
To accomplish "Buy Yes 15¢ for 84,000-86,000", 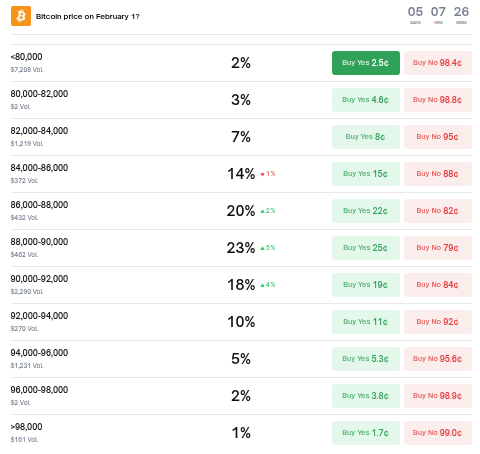I will pos(366,174).
